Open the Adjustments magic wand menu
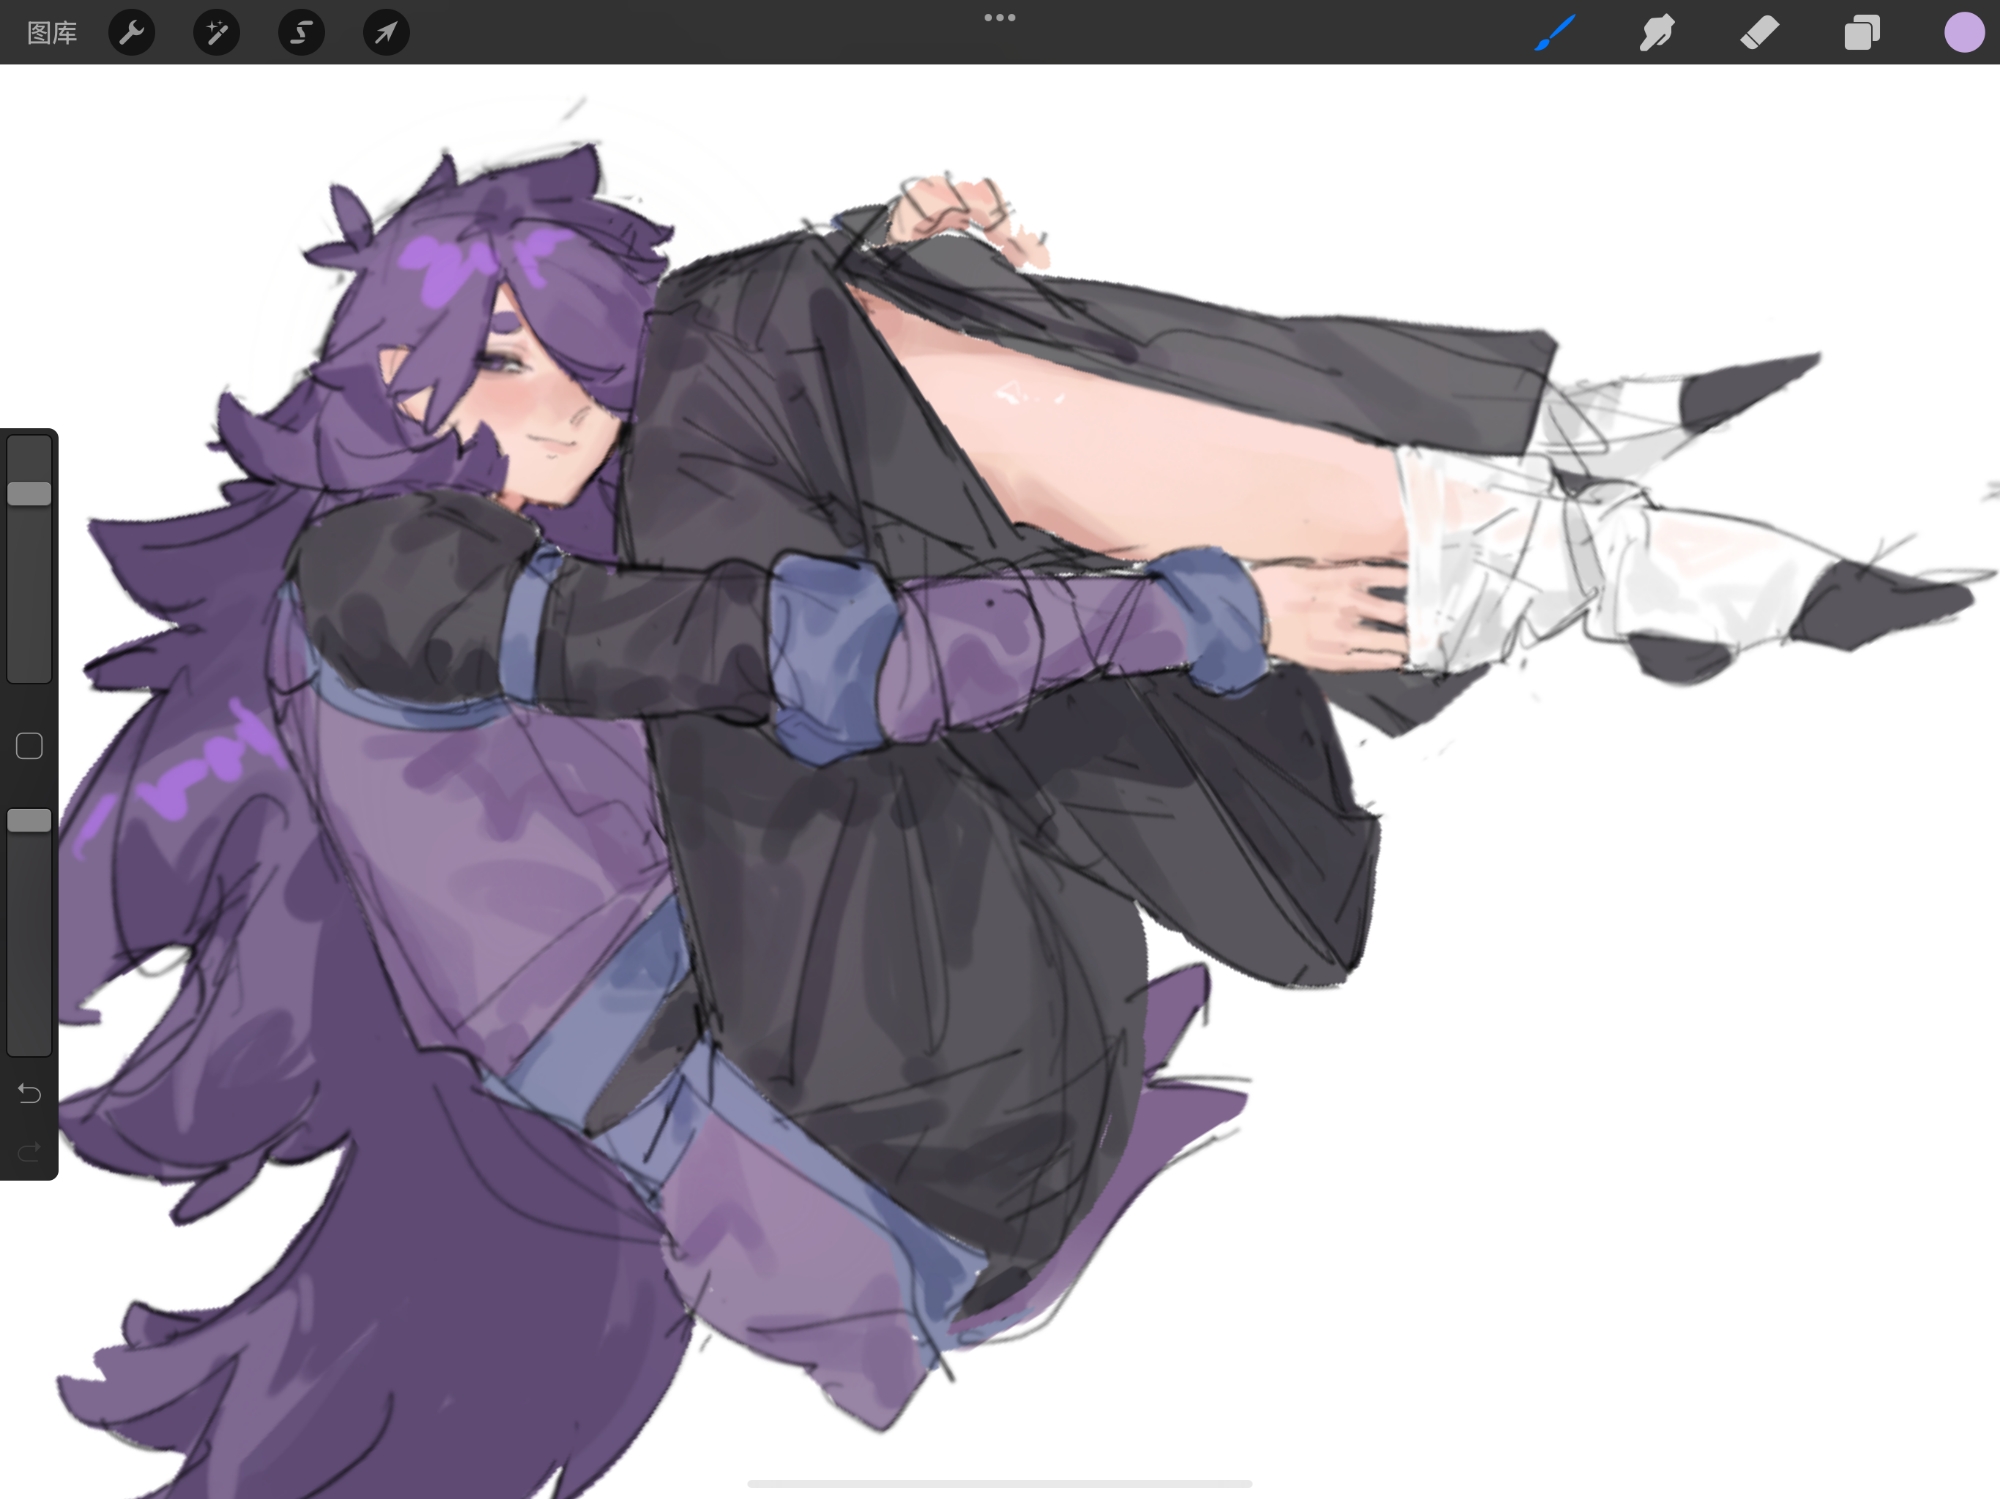The height and width of the screenshot is (1499, 2000). tap(216, 33)
